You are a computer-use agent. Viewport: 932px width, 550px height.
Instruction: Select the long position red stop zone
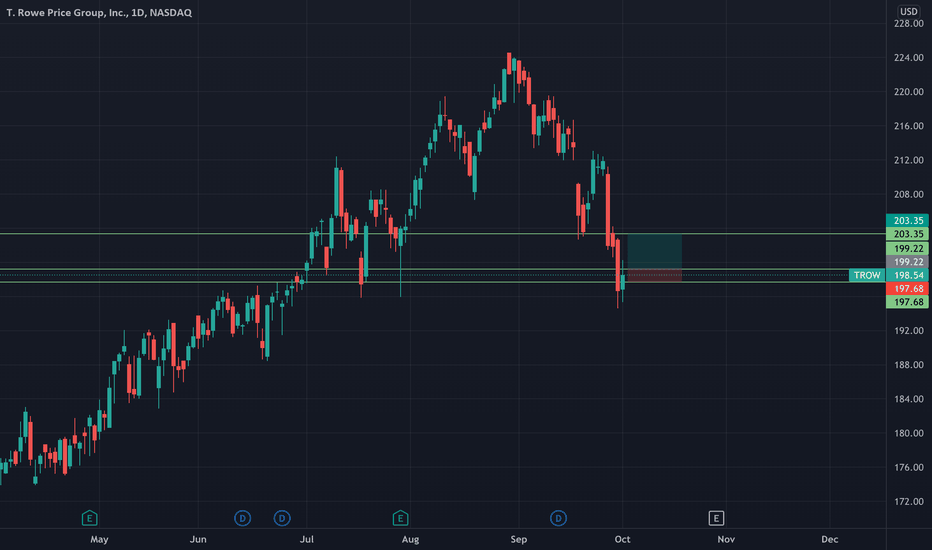click(654, 276)
